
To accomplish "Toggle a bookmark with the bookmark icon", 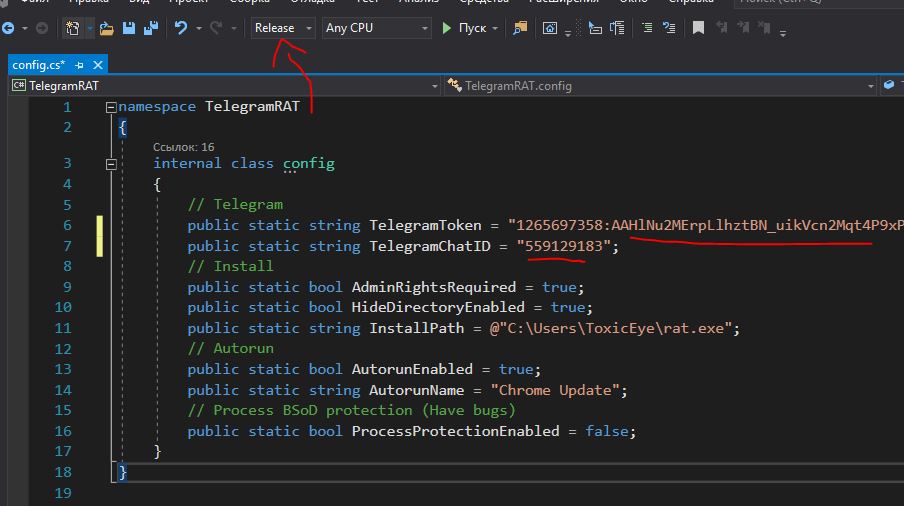I will pos(698,28).
